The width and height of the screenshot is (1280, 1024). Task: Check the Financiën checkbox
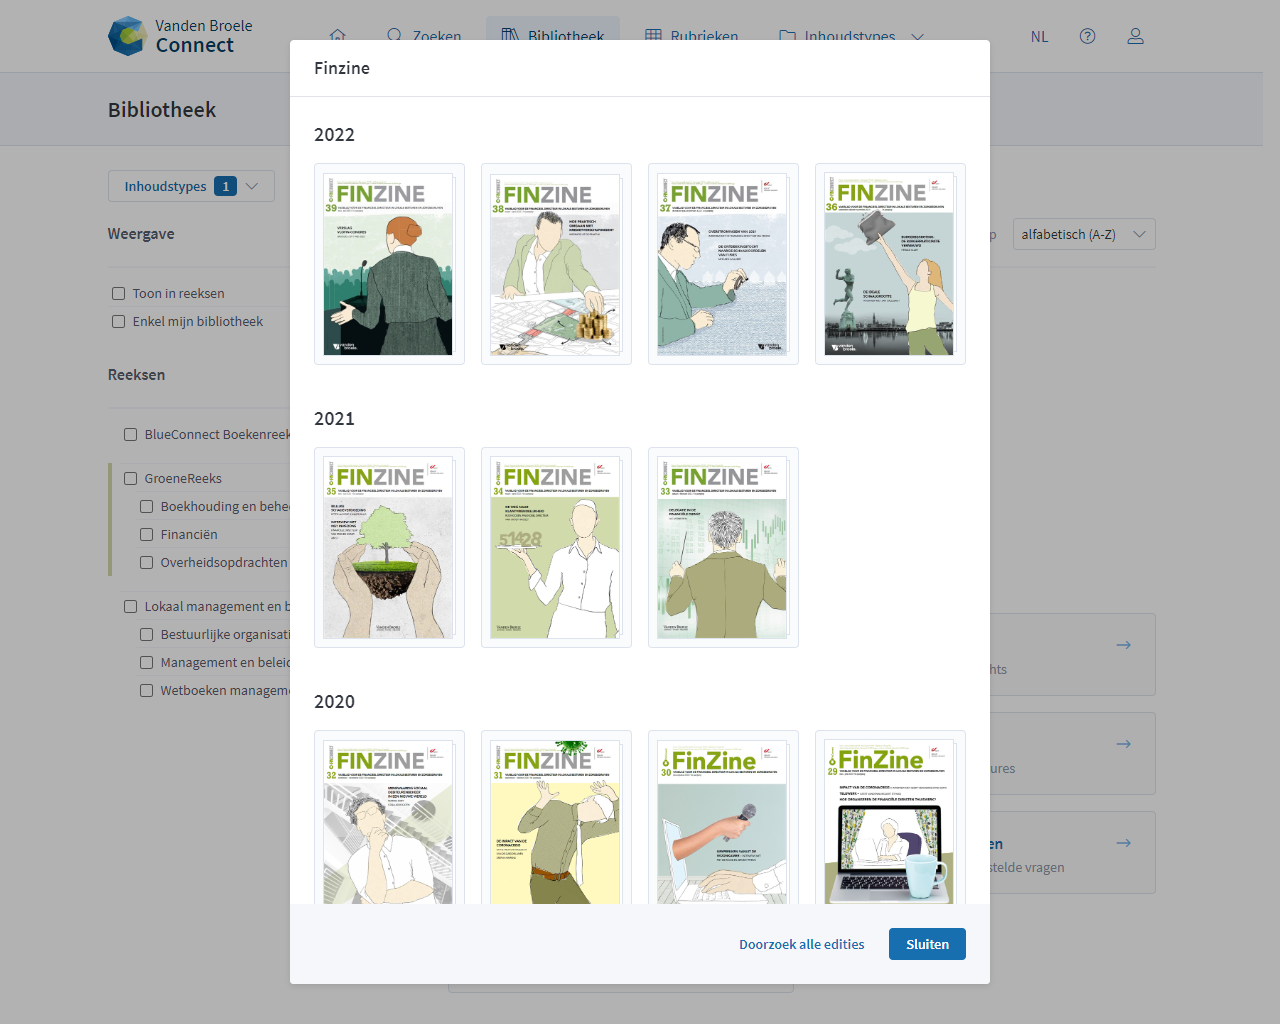[147, 534]
